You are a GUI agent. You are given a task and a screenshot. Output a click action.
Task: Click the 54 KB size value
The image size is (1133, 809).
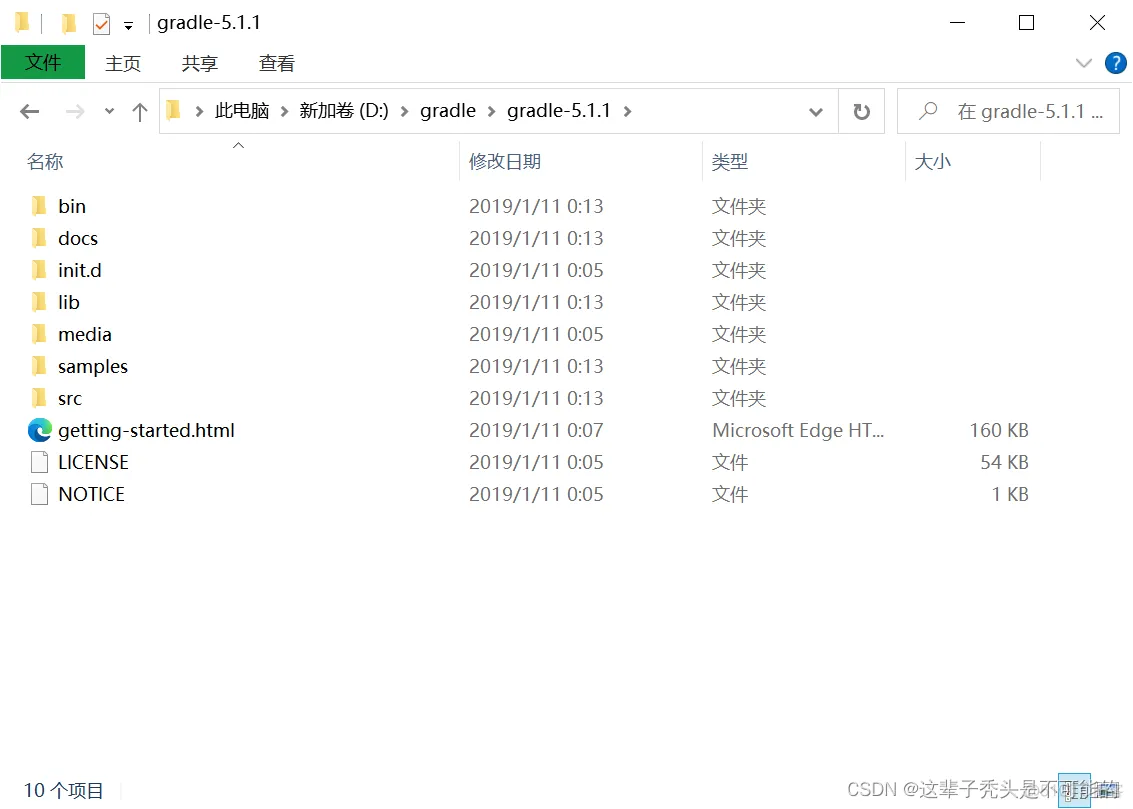[x=1004, y=462]
